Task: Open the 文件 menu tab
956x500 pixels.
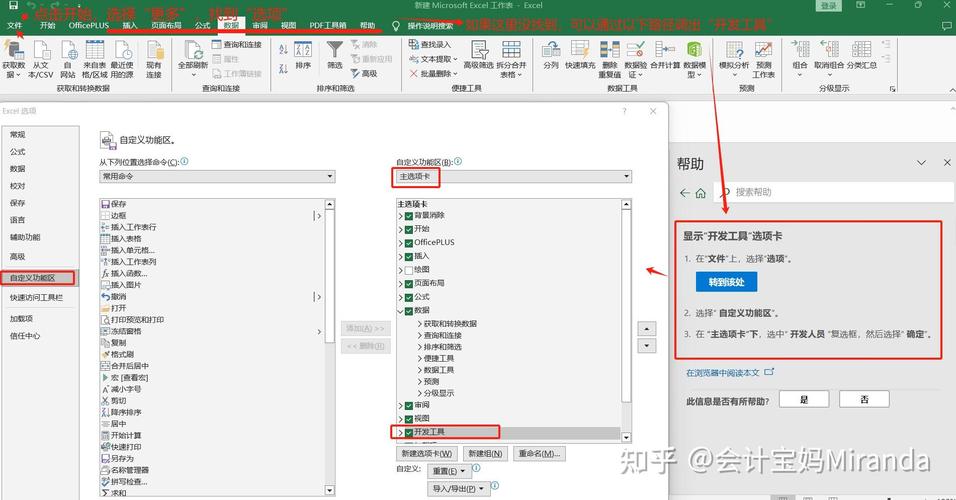Action: (x=15, y=26)
